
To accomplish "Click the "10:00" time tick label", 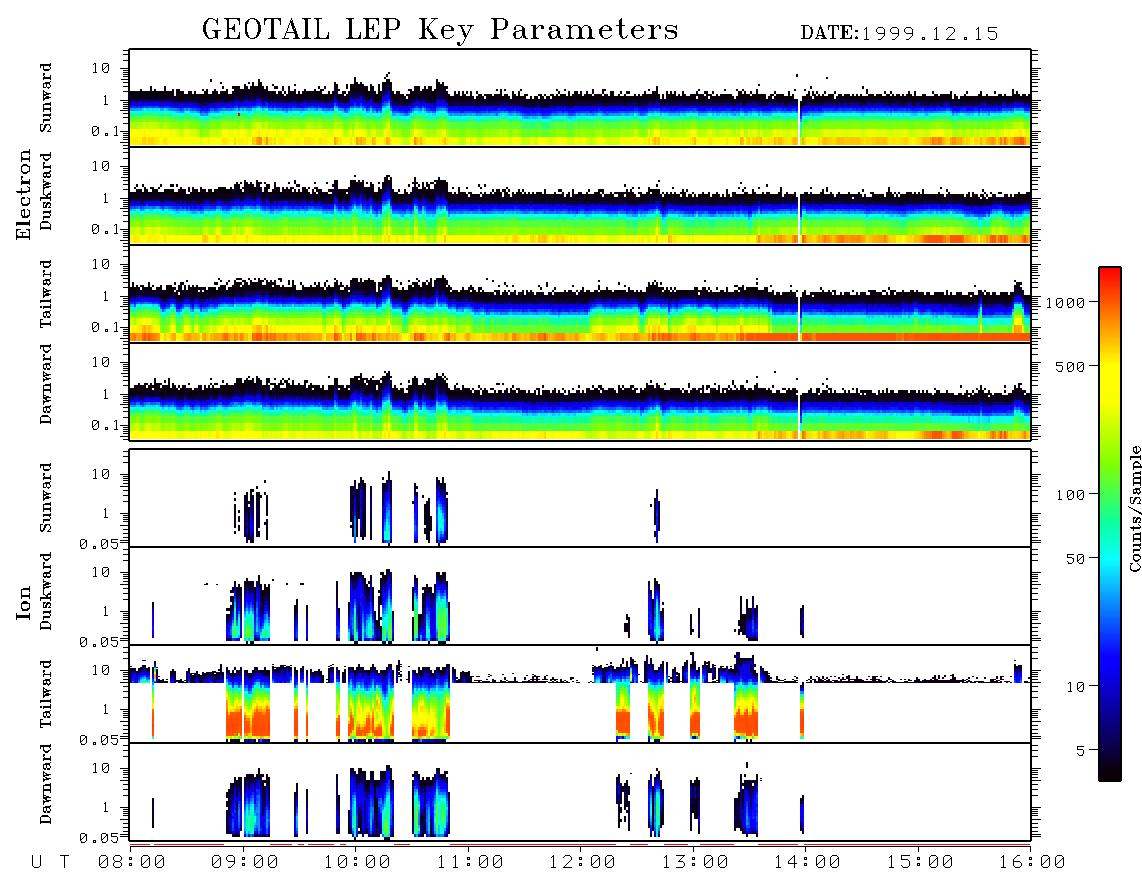I will [x=358, y=862].
